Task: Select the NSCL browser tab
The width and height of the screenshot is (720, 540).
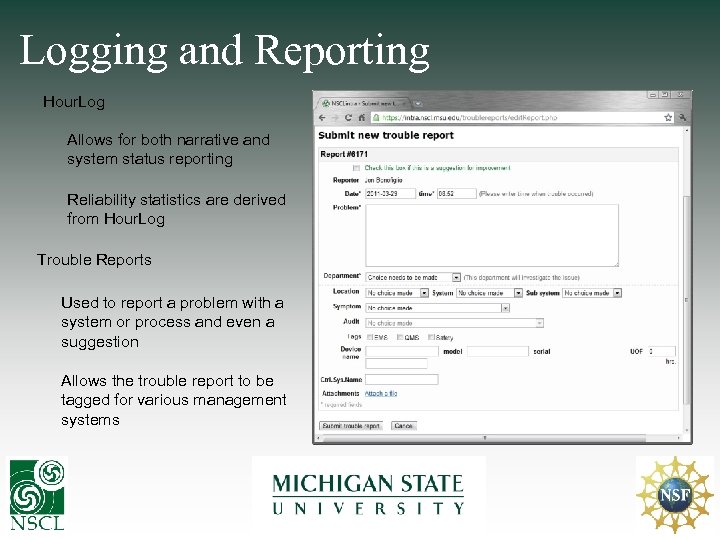Action: coord(364,103)
